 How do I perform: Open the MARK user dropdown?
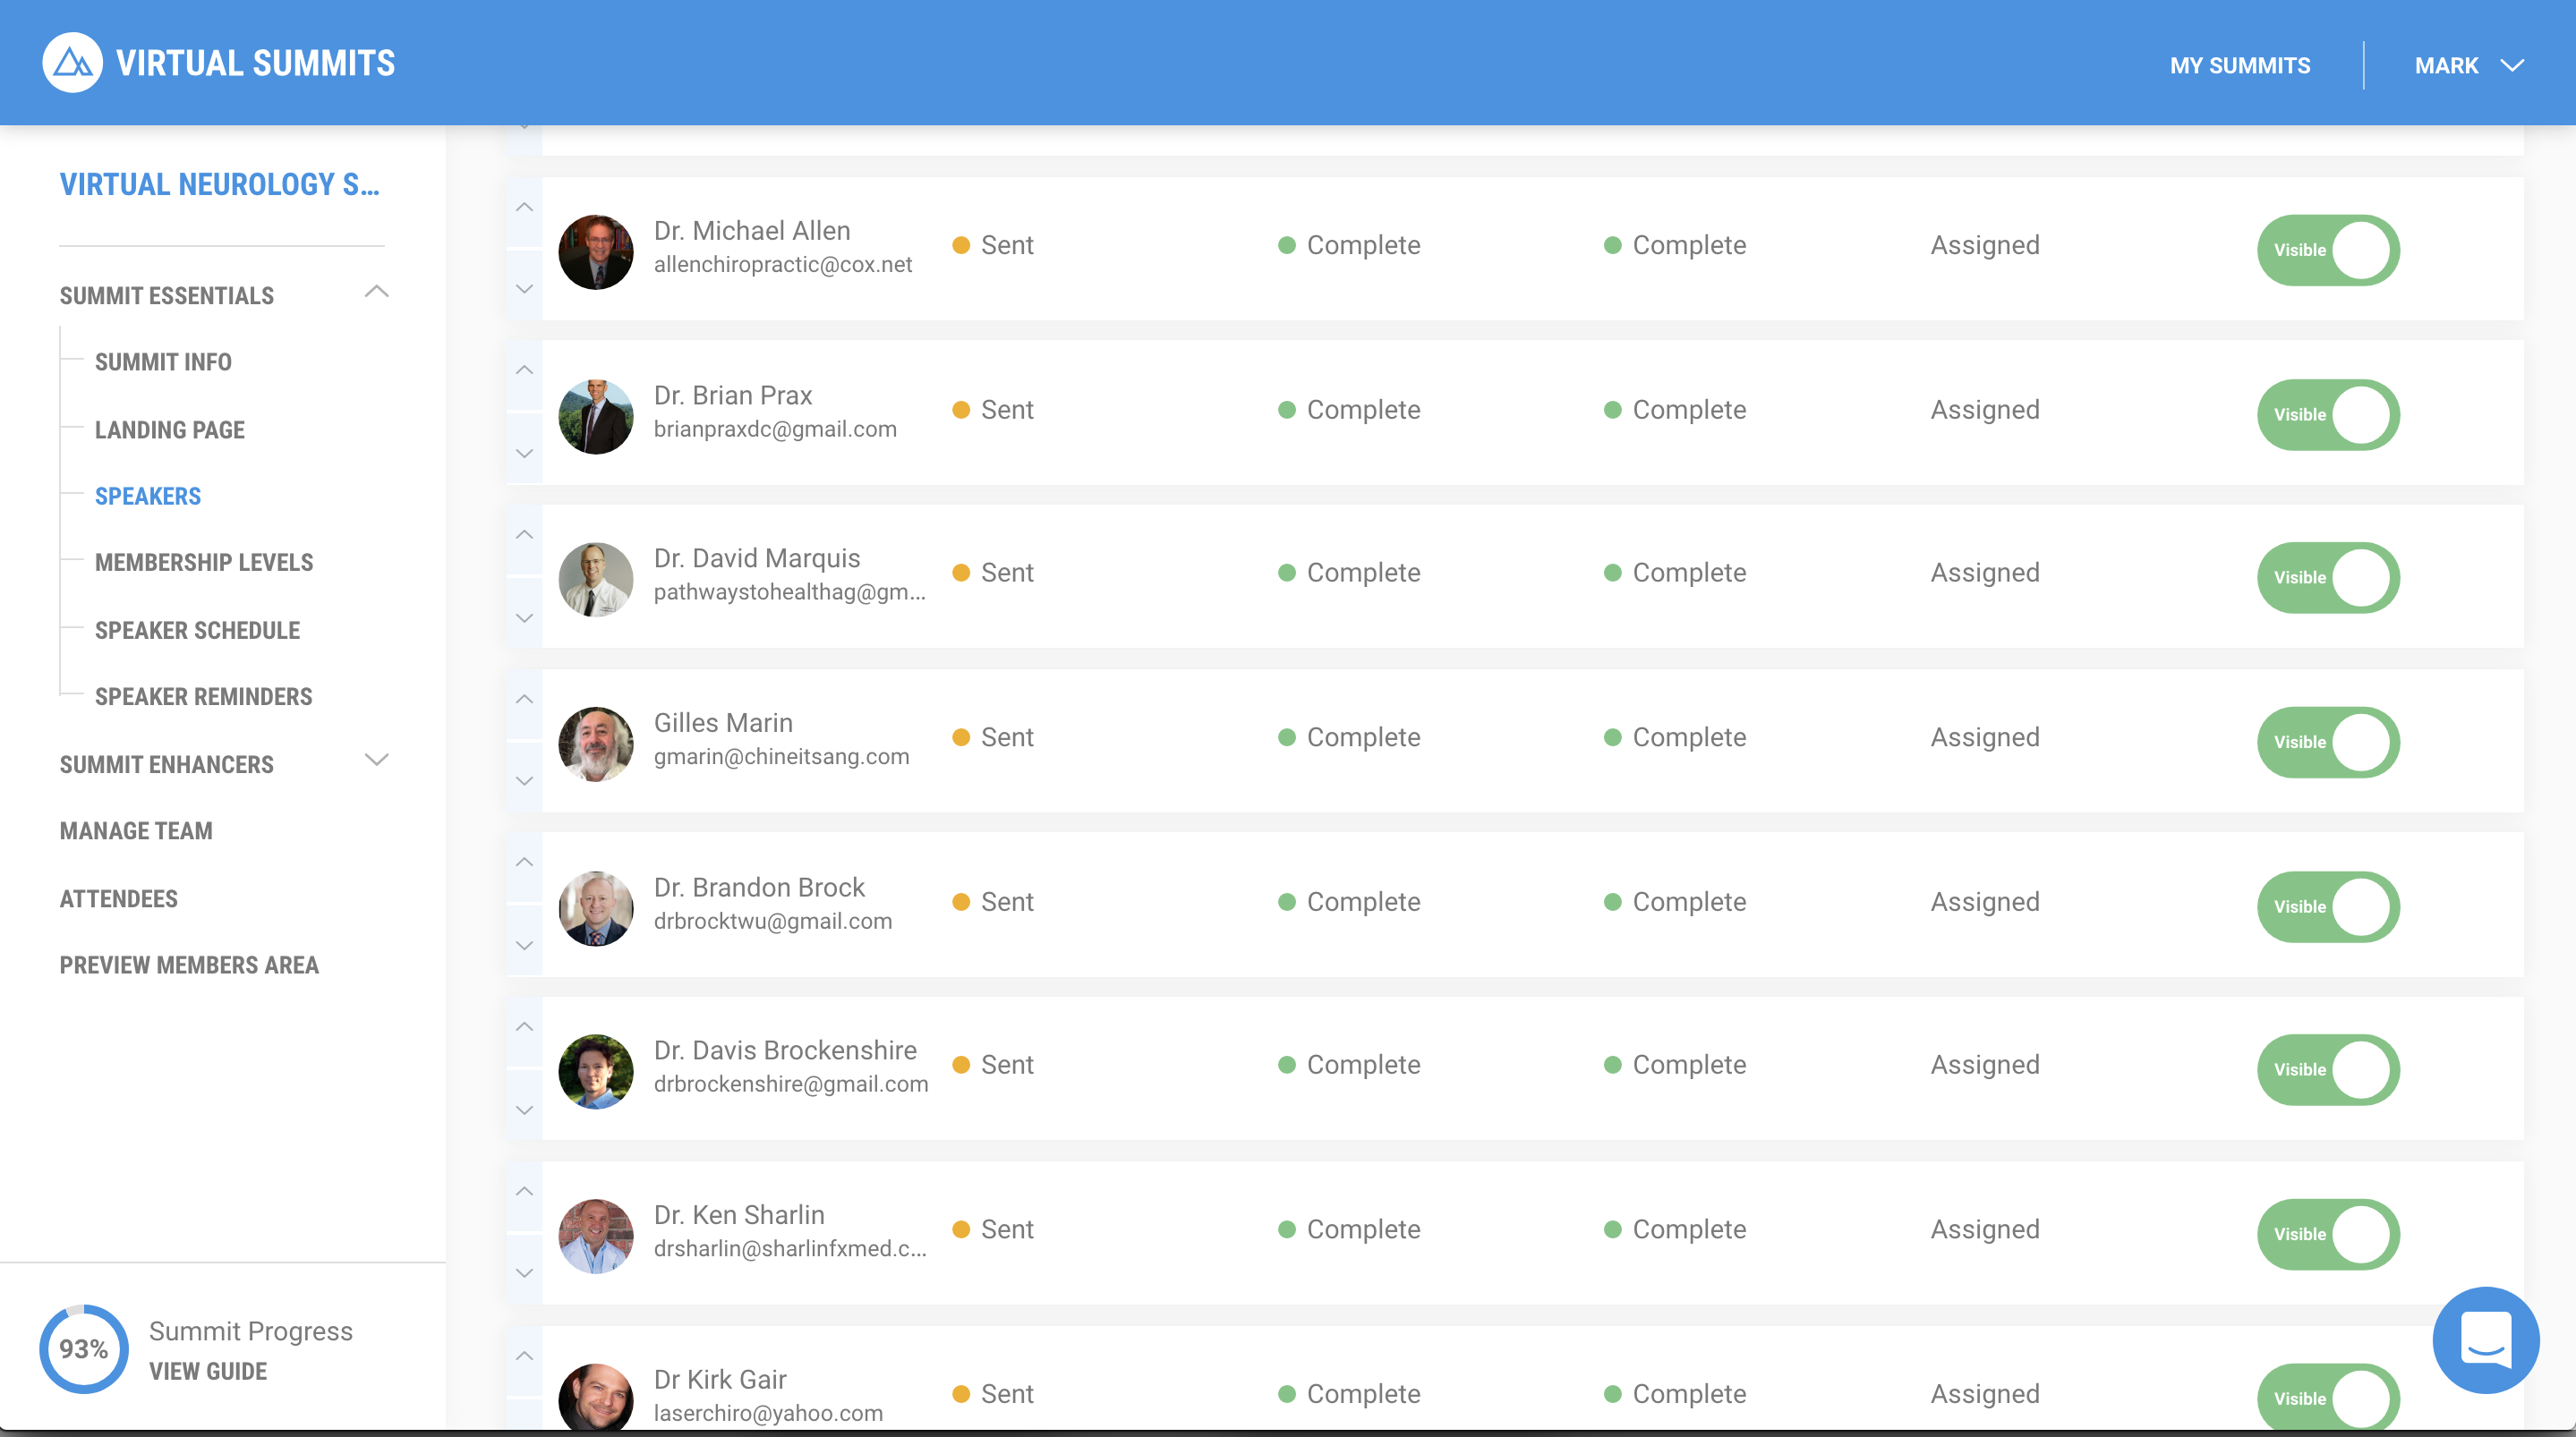click(2468, 66)
